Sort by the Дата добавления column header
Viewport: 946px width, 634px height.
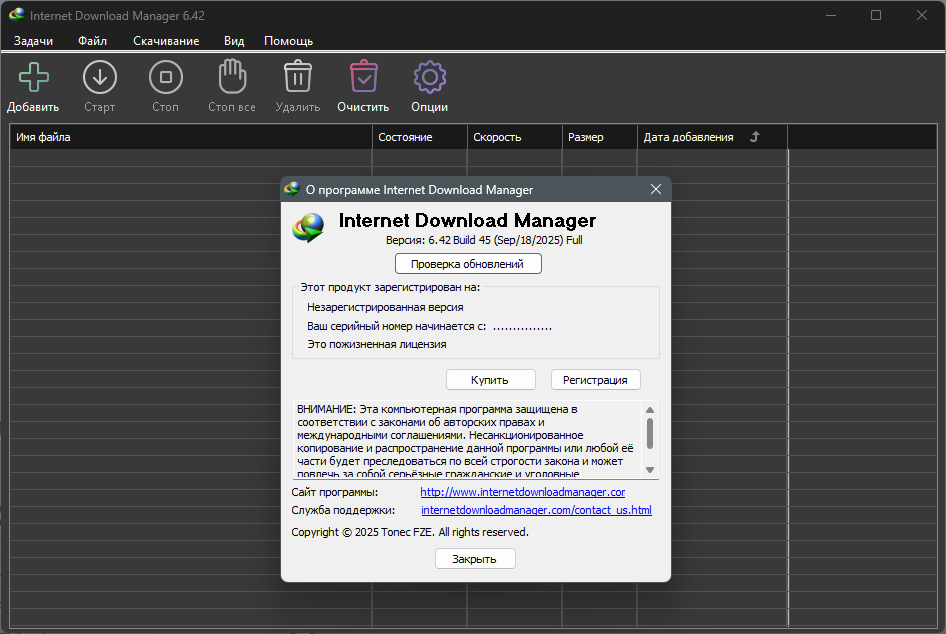pyautogui.click(x=688, y=137)
